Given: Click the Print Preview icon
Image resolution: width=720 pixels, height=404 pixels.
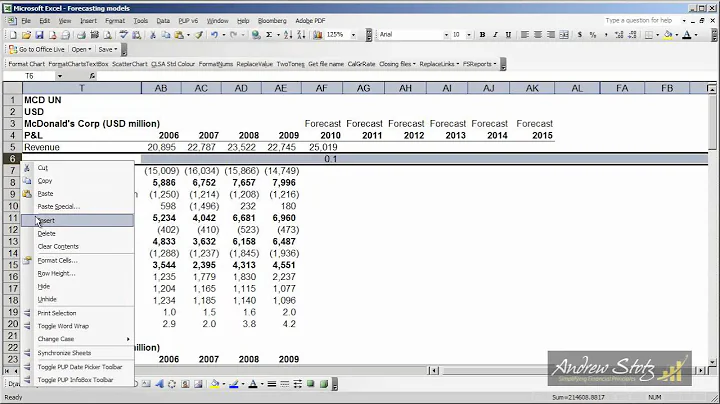Looking at the screenshot, I should [x=107, y=35].
